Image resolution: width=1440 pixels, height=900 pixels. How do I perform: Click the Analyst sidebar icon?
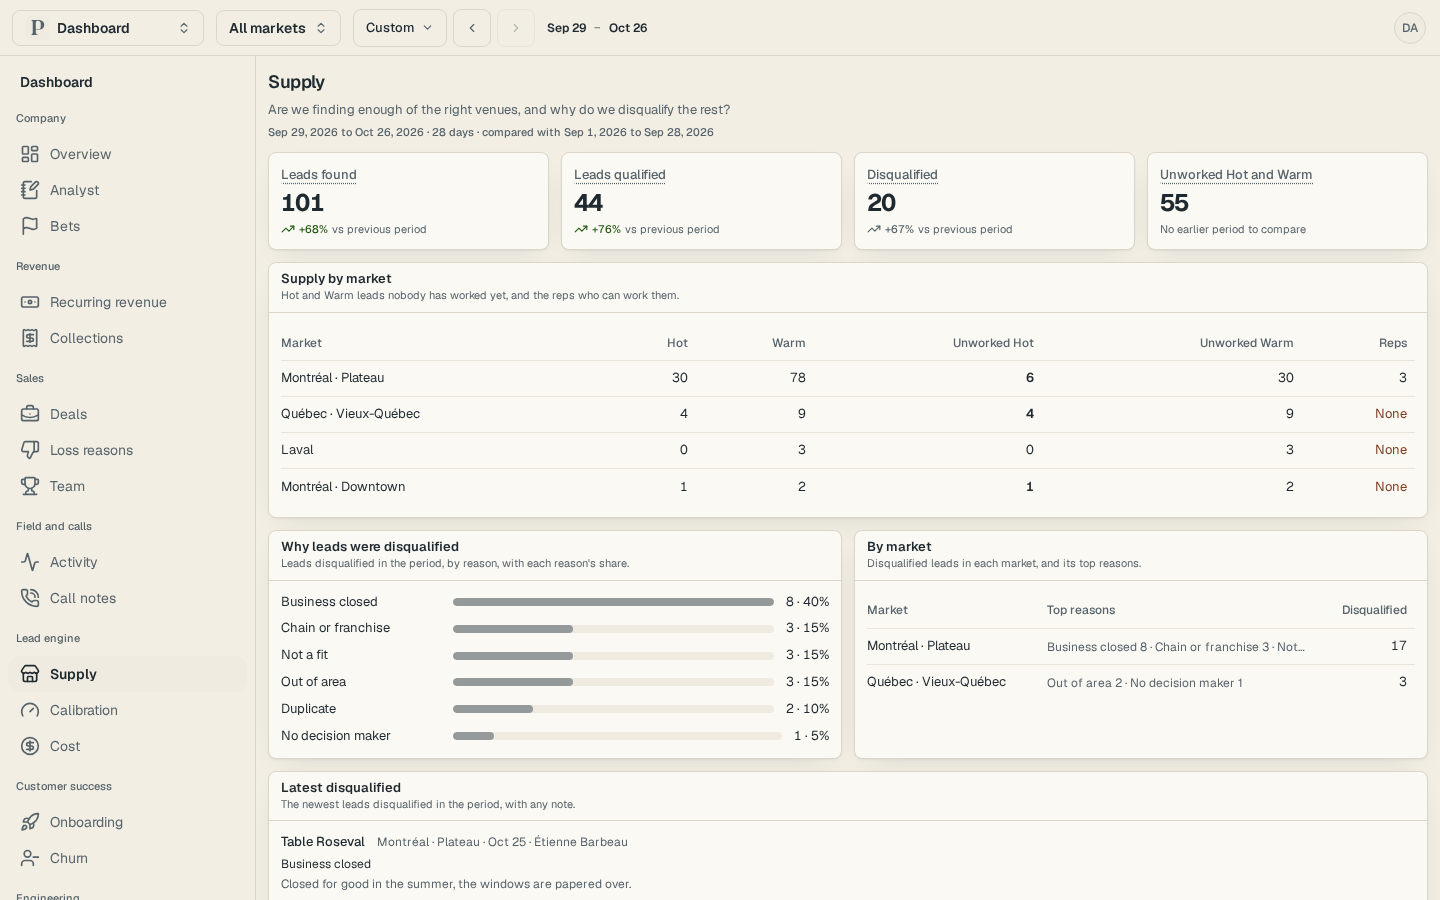coord(30,190)
